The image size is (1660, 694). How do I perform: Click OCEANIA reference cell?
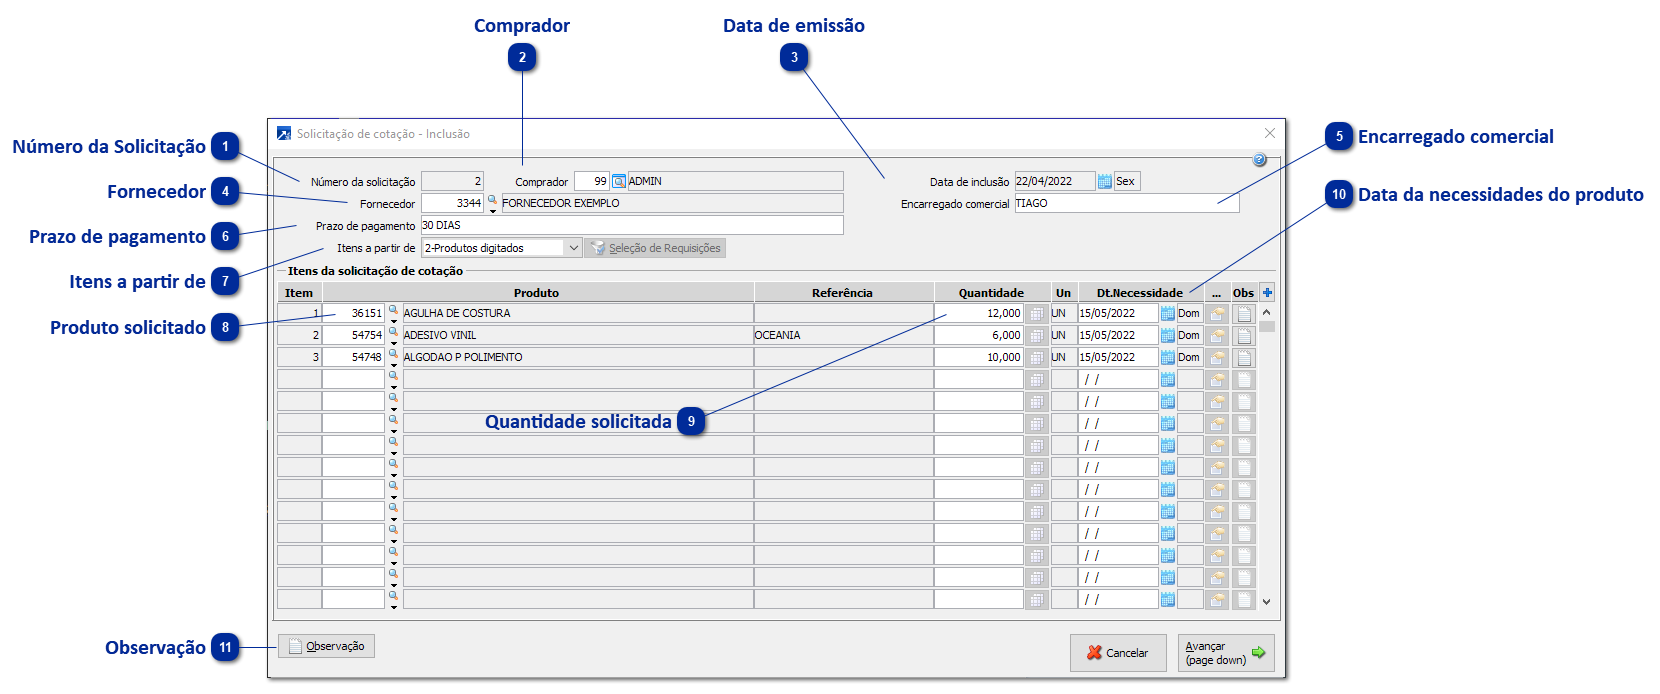pos(843,335)
